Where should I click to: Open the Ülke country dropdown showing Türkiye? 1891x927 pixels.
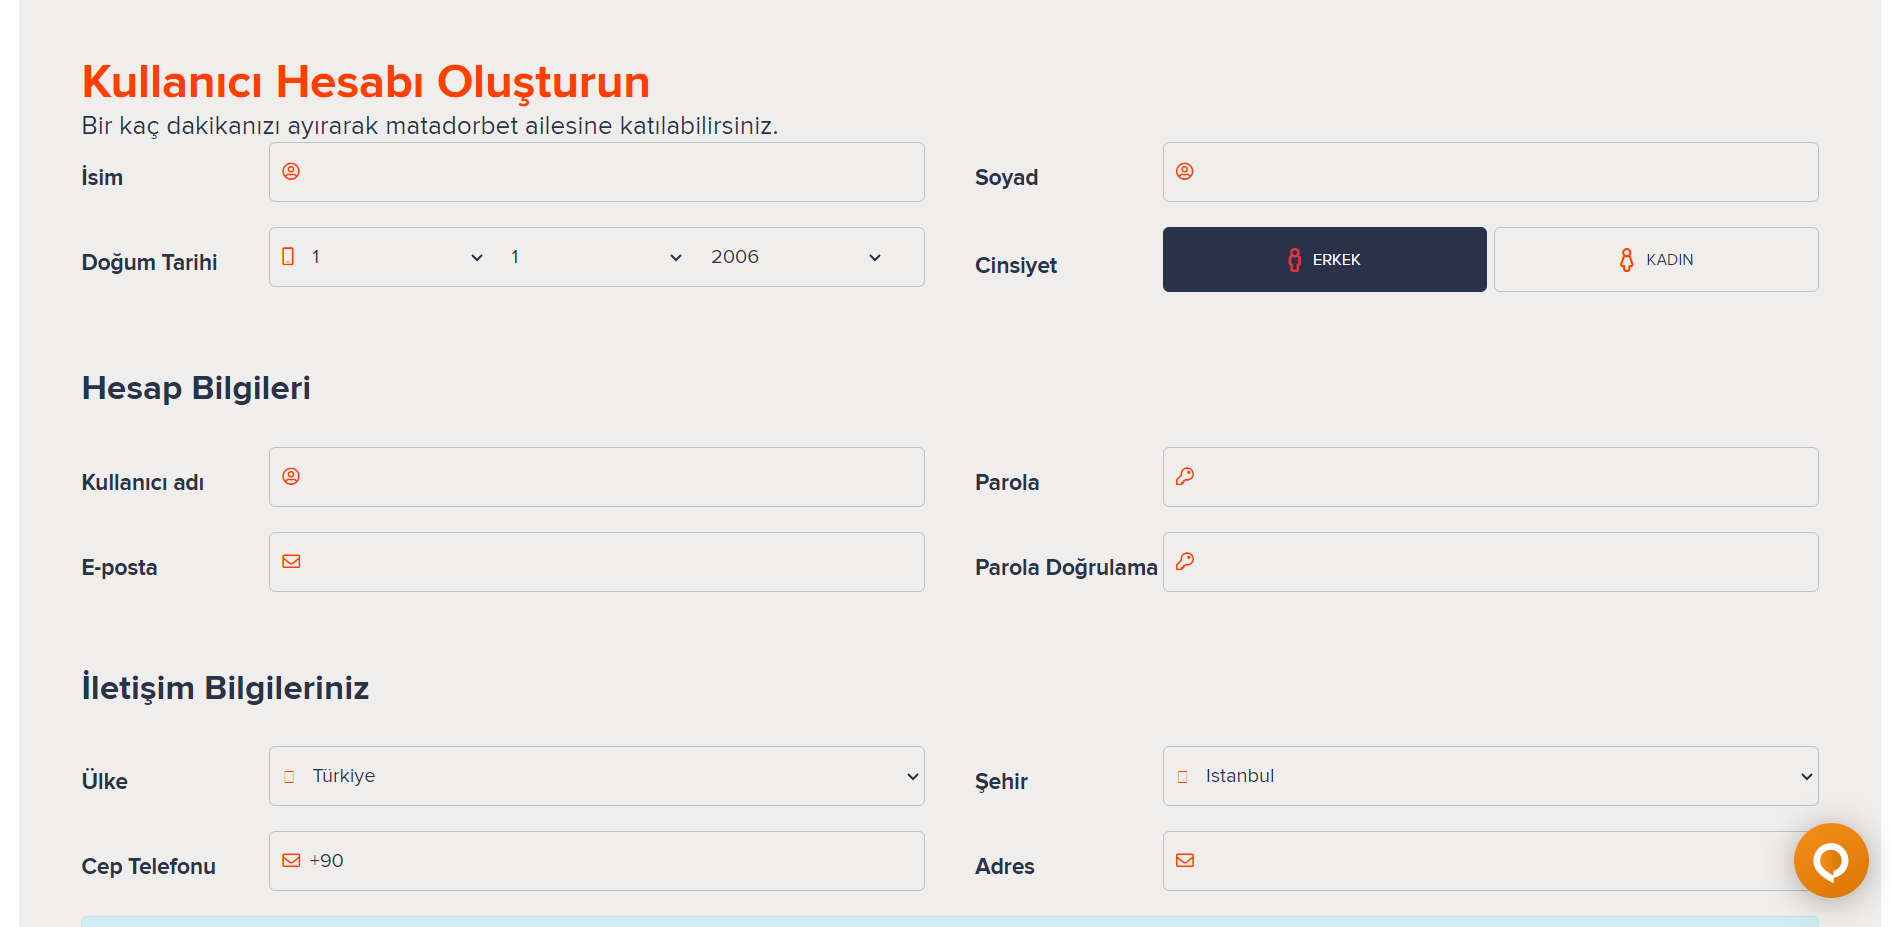point(597,776)
